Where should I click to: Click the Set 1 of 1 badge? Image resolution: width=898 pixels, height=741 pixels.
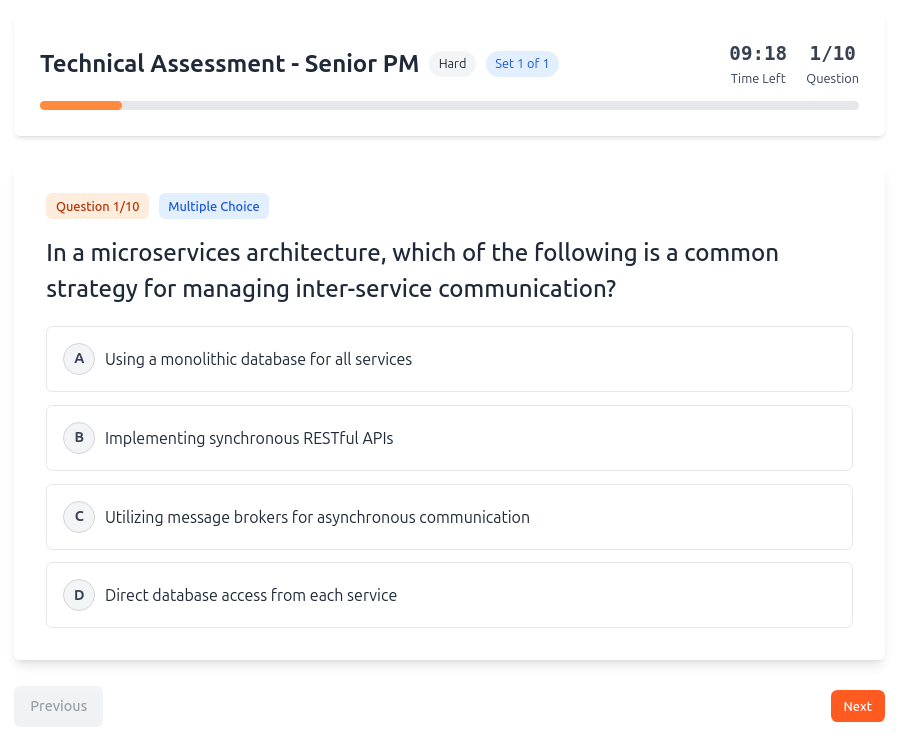[x=522, y=63]
